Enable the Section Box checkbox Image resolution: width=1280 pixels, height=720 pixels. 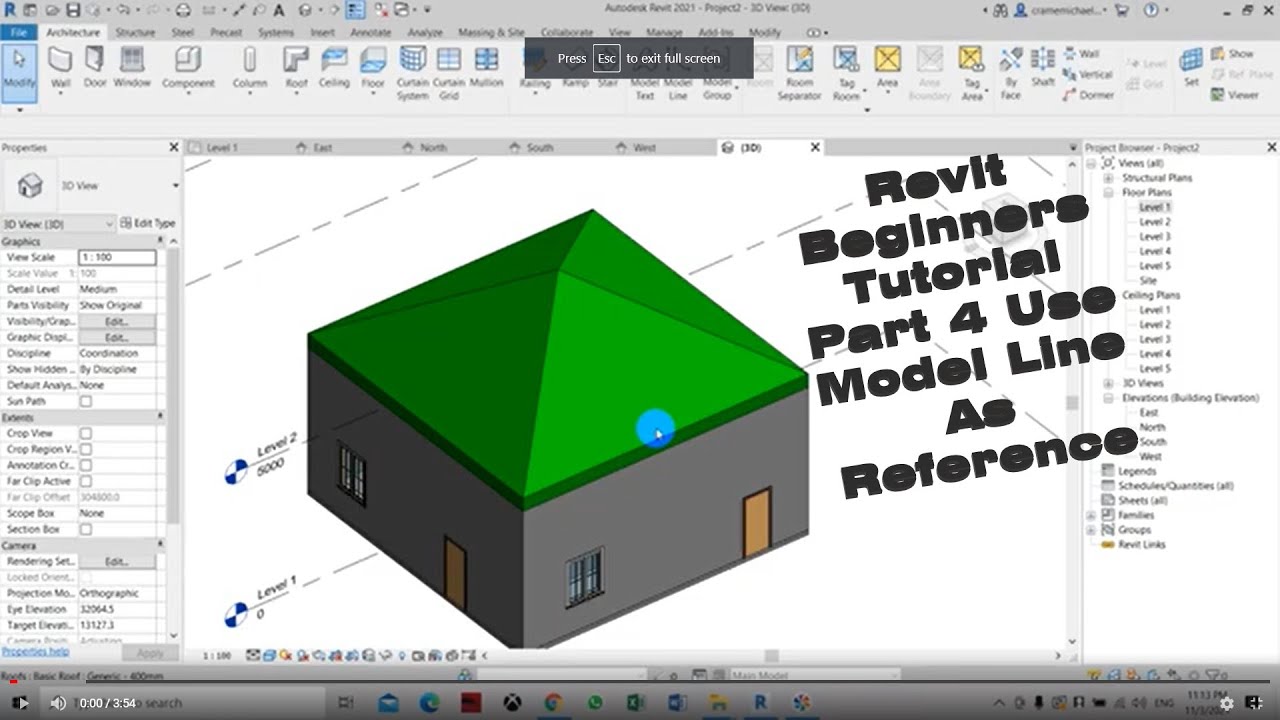point(86,529)
